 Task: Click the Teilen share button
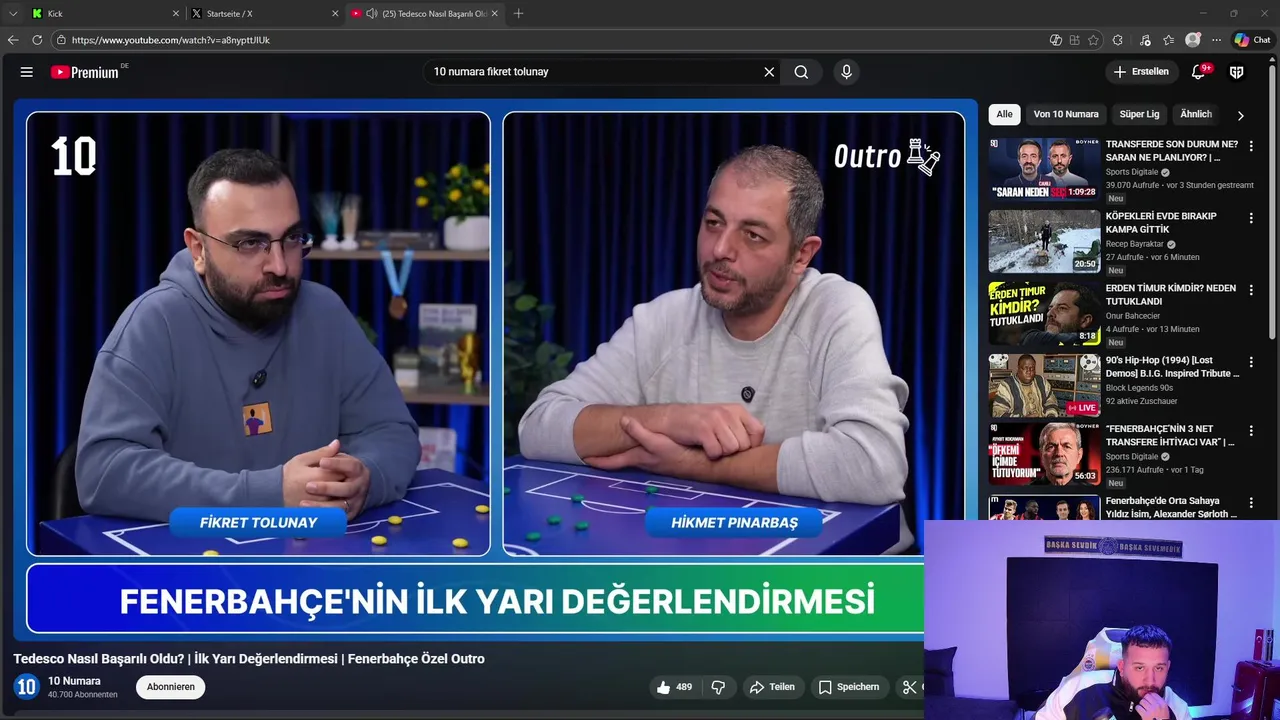772,687
